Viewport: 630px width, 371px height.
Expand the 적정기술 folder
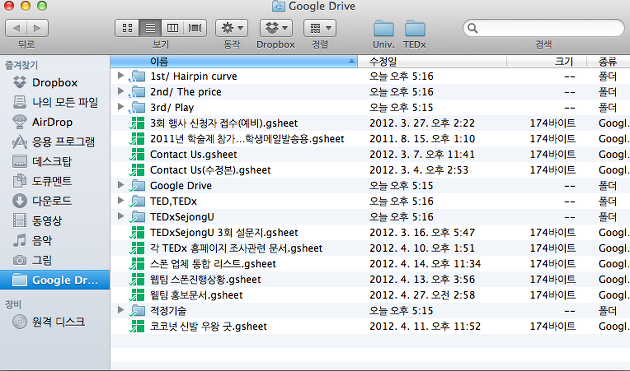(120, 310)
